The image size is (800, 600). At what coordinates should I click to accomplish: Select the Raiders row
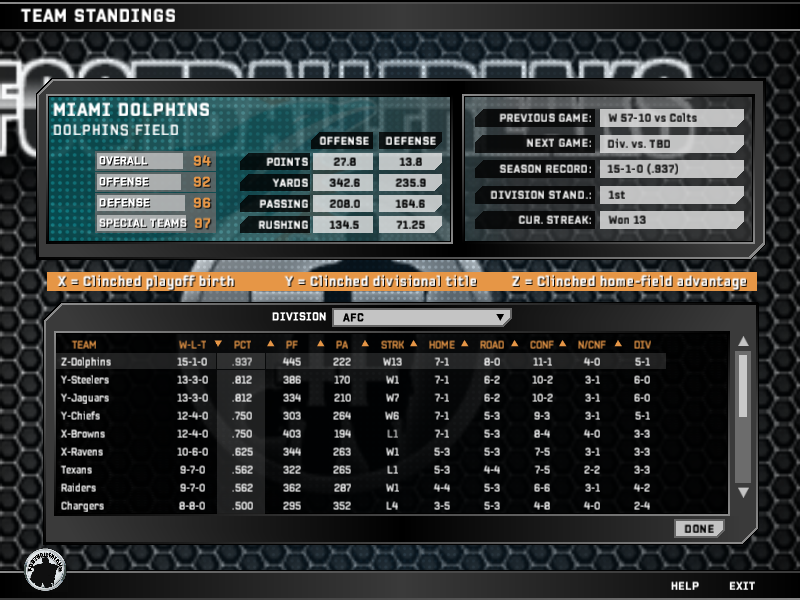tap(361, 488)
